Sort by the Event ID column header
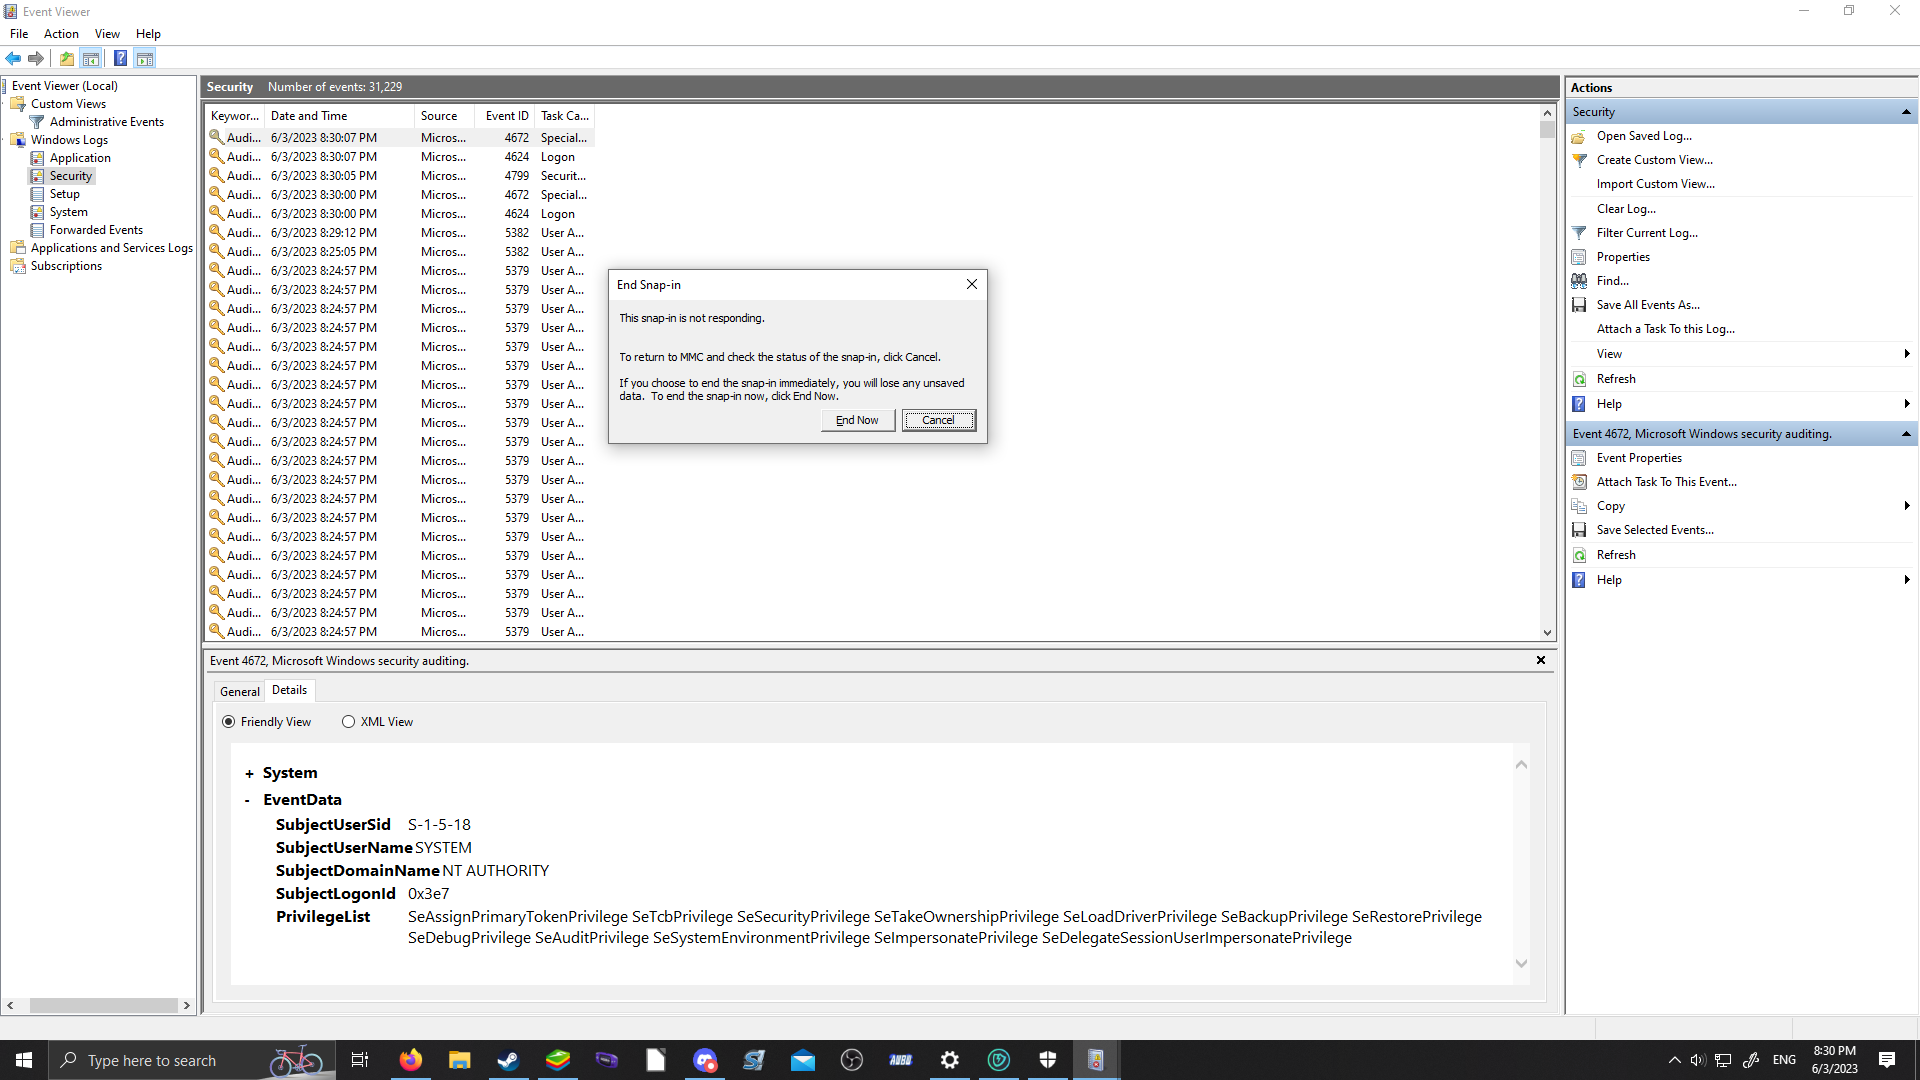Viewport: 1920px width, 1080px height. click(506, 116)
